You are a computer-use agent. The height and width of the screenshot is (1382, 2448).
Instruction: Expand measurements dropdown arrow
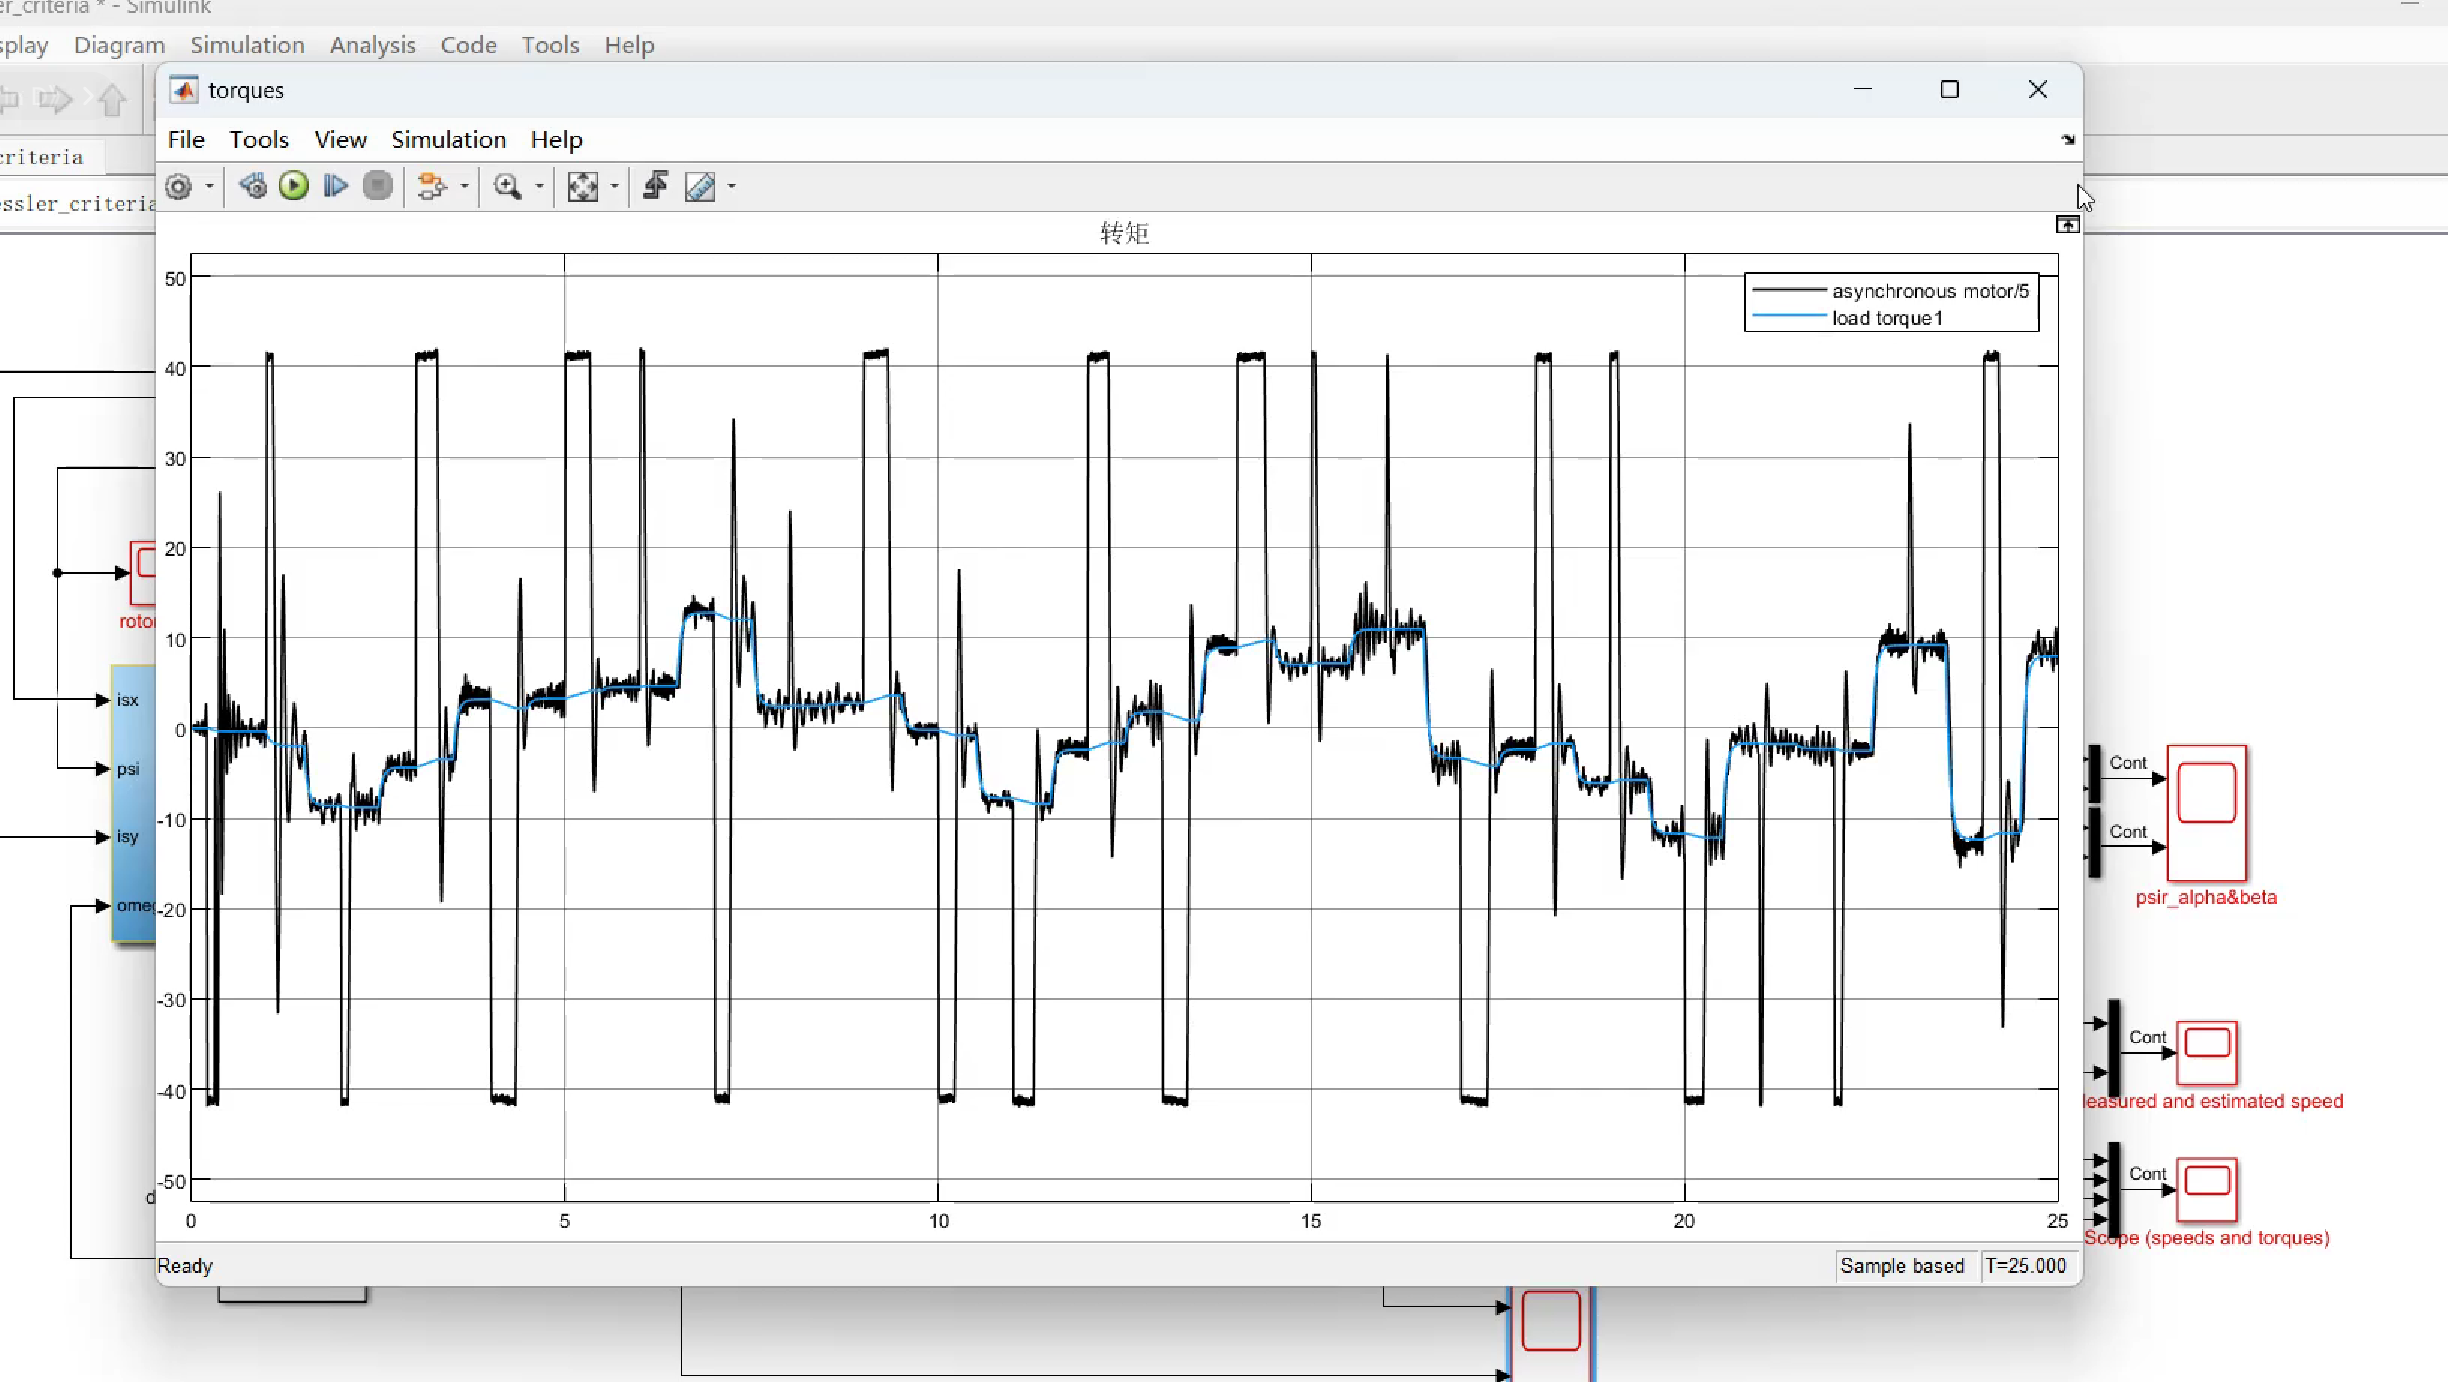click(x=732, y=187)
